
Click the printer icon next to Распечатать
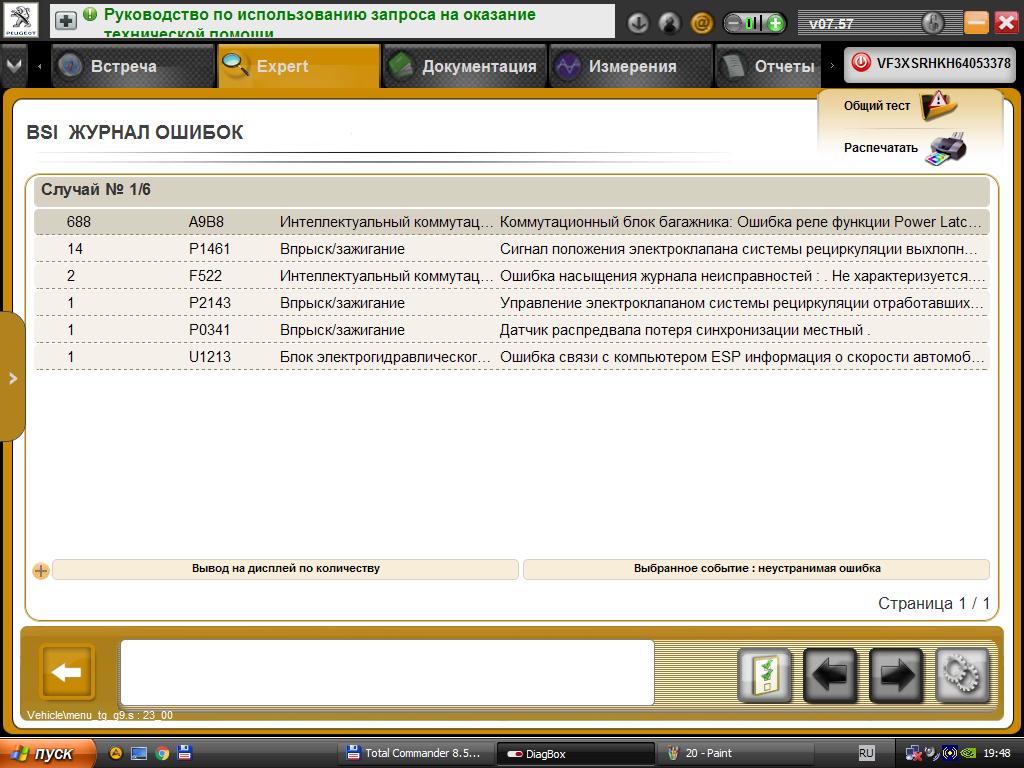pyautogui.click(x=945, y=148)
